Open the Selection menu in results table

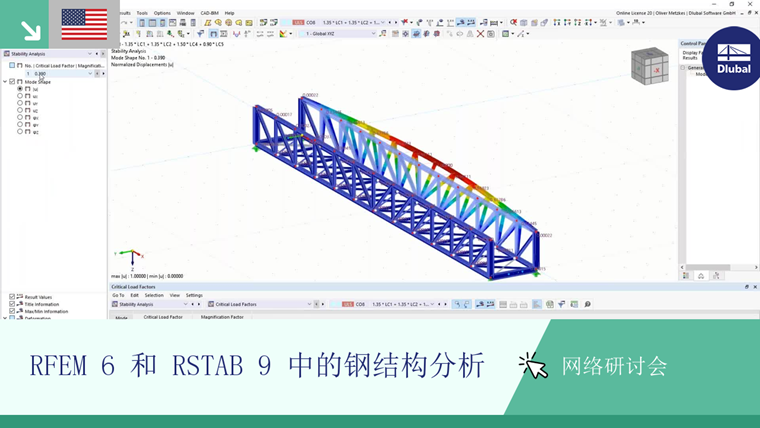pos(154,295)
